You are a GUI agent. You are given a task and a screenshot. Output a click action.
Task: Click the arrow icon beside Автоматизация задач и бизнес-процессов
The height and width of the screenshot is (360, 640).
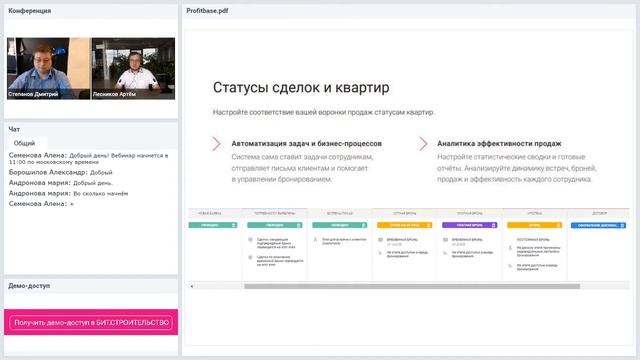coord(216,144)
